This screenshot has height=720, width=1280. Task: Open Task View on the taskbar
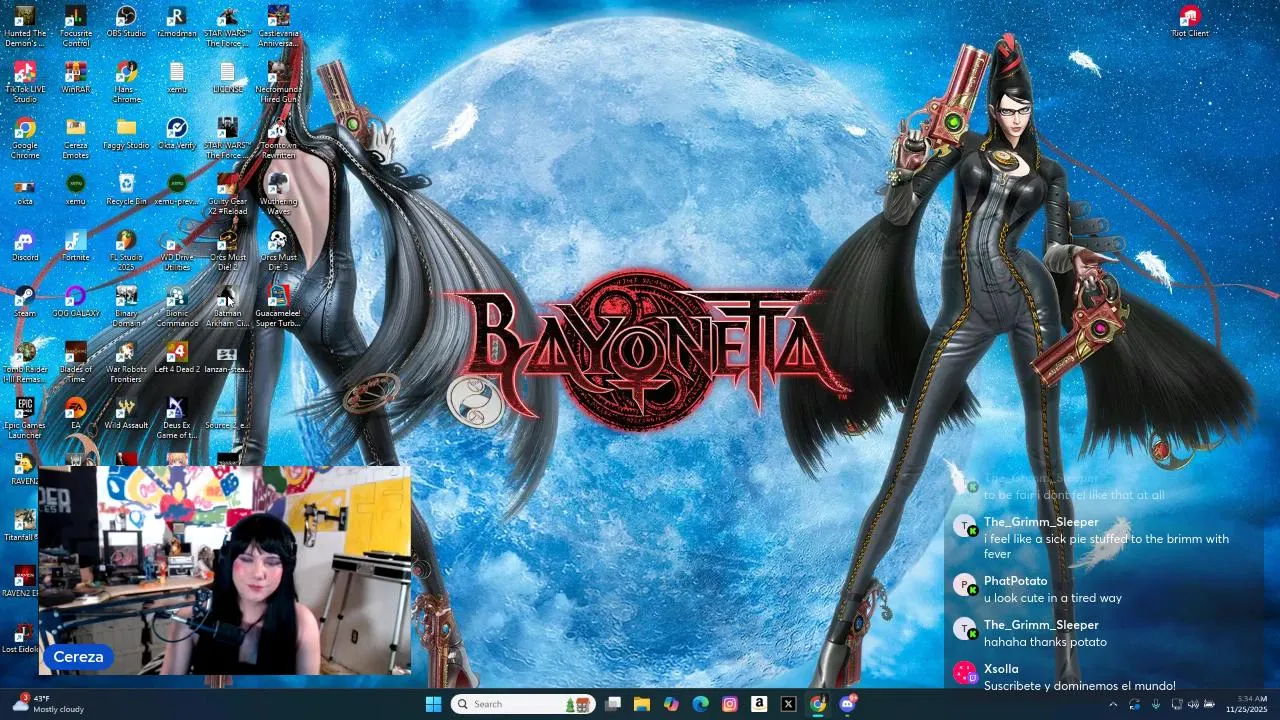click(613, 704)
